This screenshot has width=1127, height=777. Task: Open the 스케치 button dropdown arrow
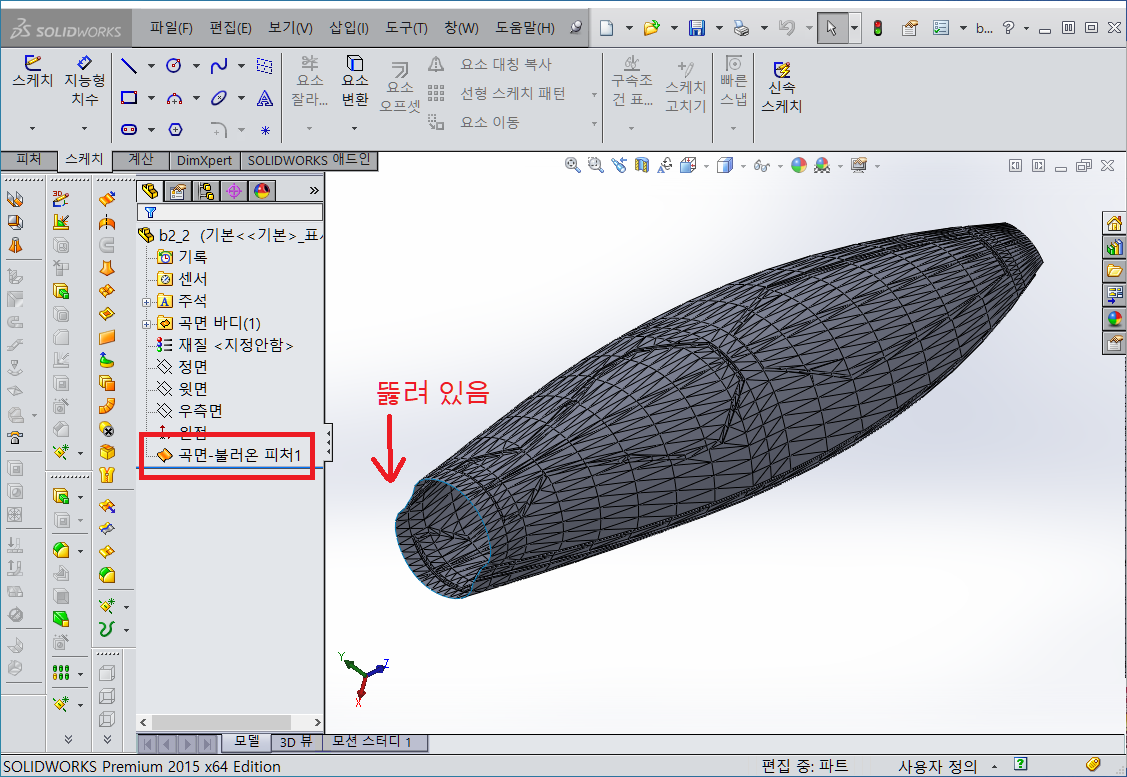pyautogui.click(x=32, y=129)
